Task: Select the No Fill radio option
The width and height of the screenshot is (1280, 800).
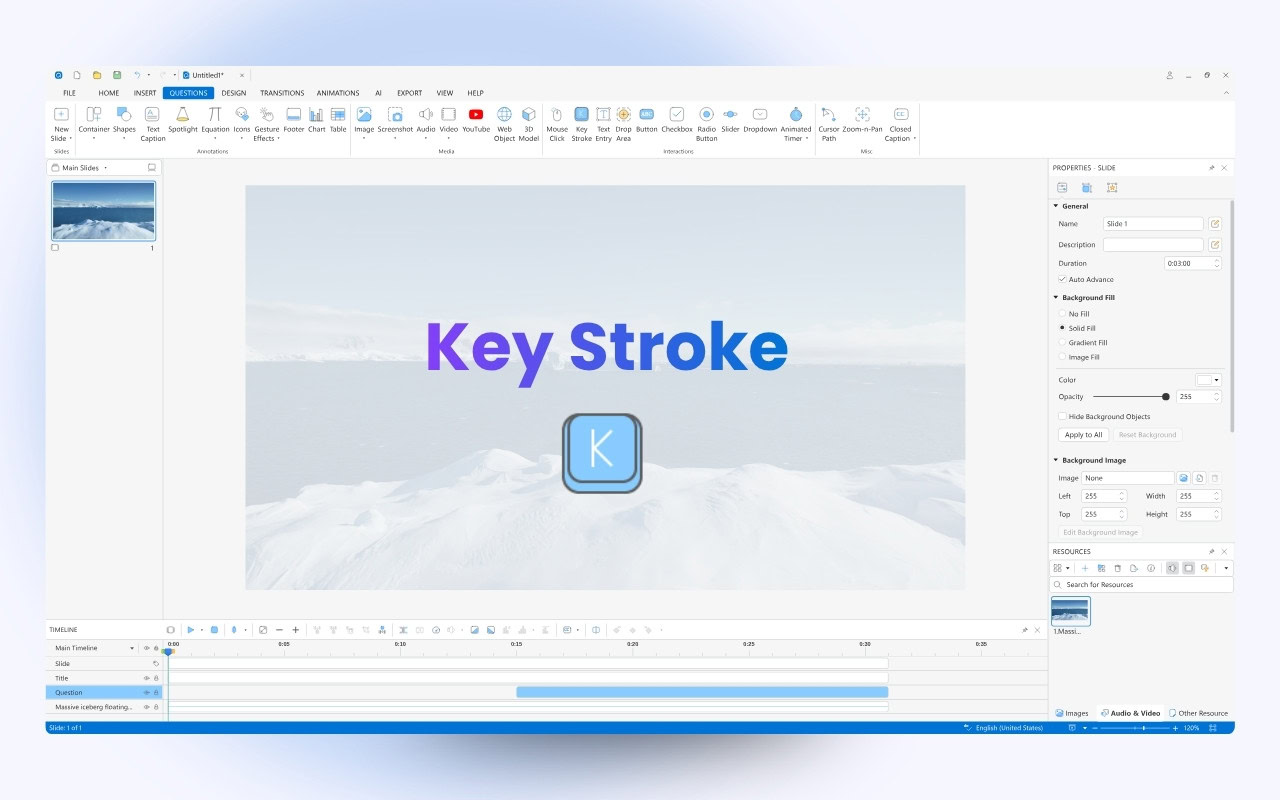Action: tap(1062, 314)
